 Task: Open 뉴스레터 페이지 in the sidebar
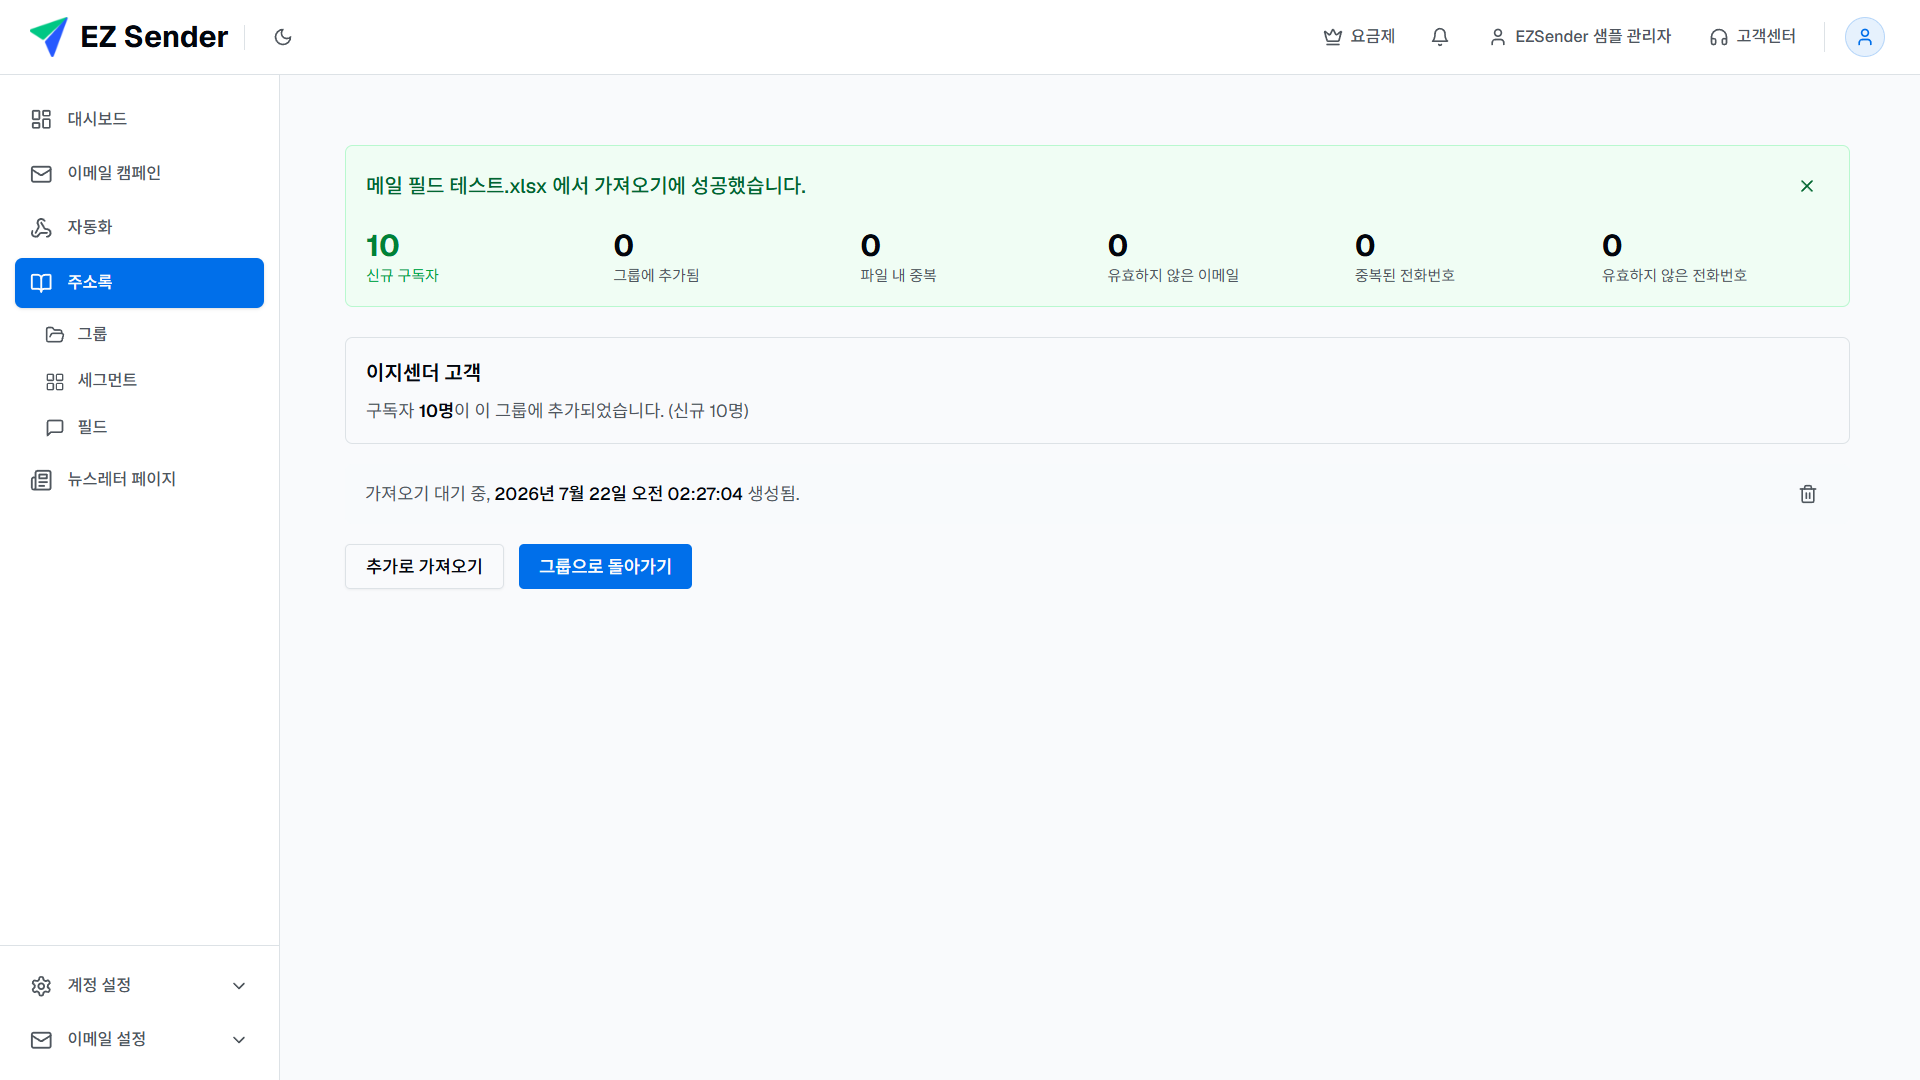point(139,479)
